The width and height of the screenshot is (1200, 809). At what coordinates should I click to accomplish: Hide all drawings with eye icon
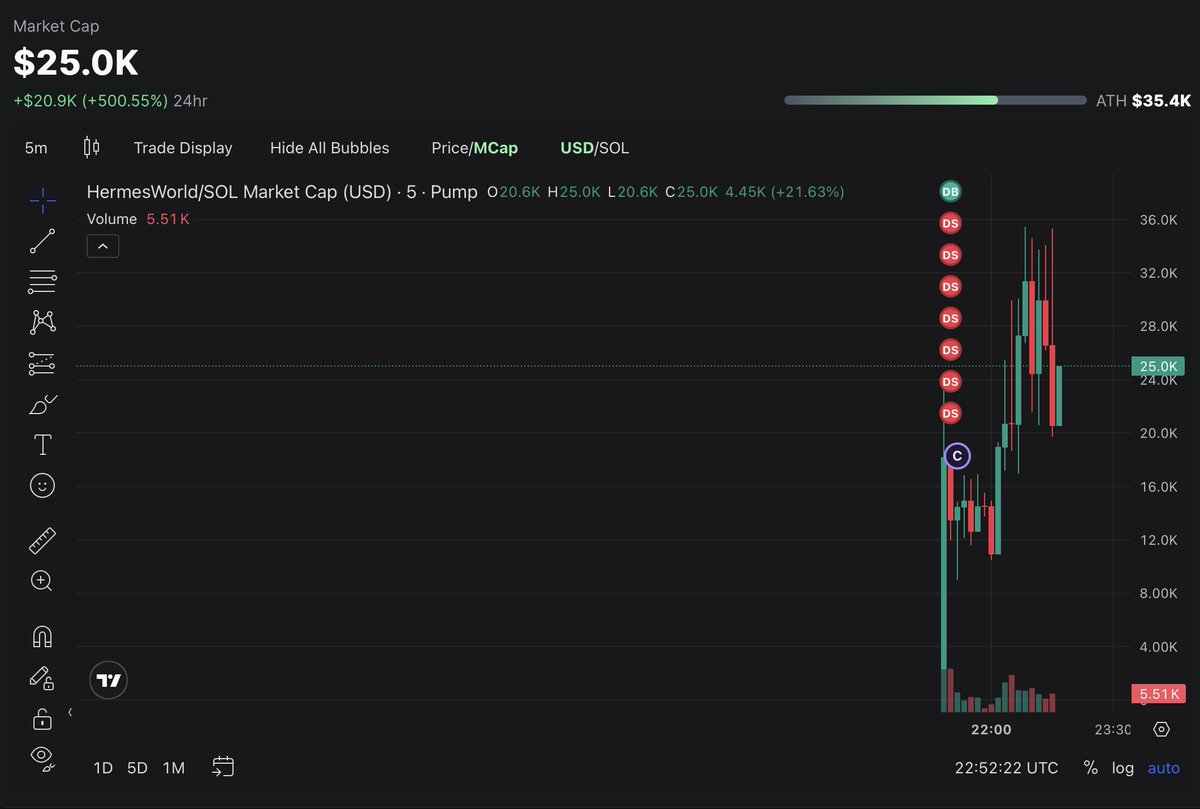(42, 759)
